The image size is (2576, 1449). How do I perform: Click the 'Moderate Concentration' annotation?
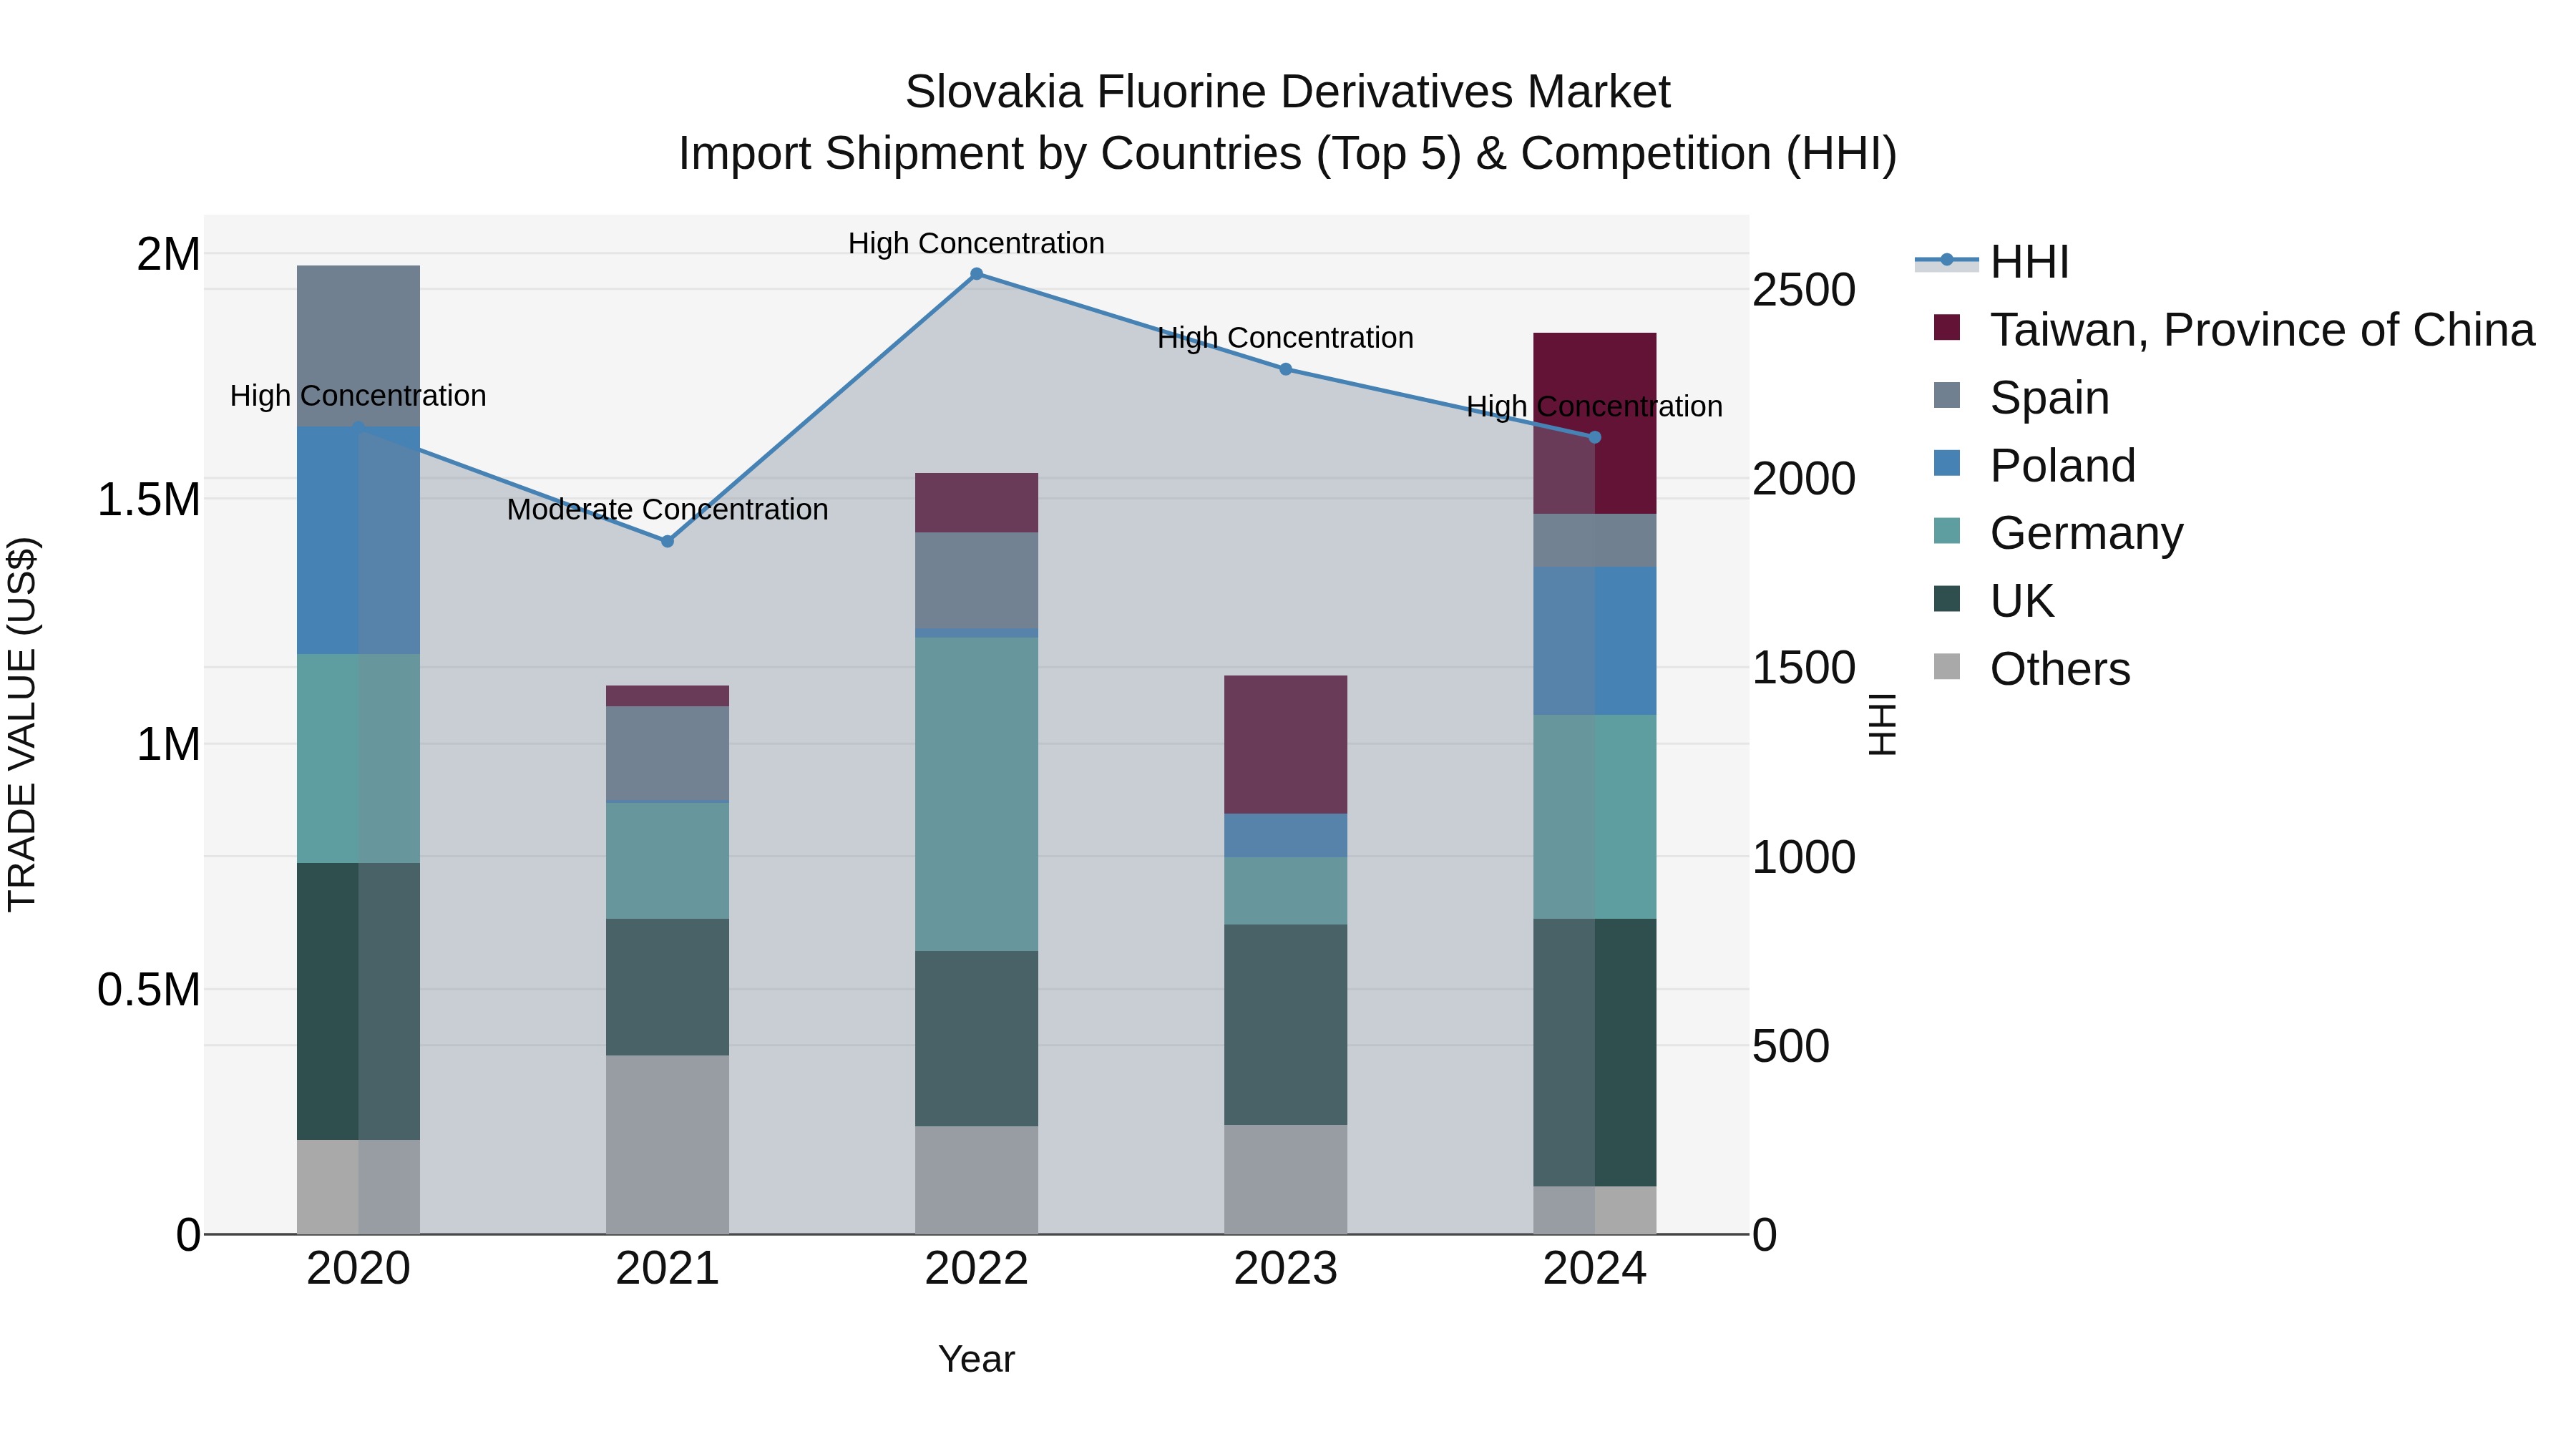tap(668, 509)
